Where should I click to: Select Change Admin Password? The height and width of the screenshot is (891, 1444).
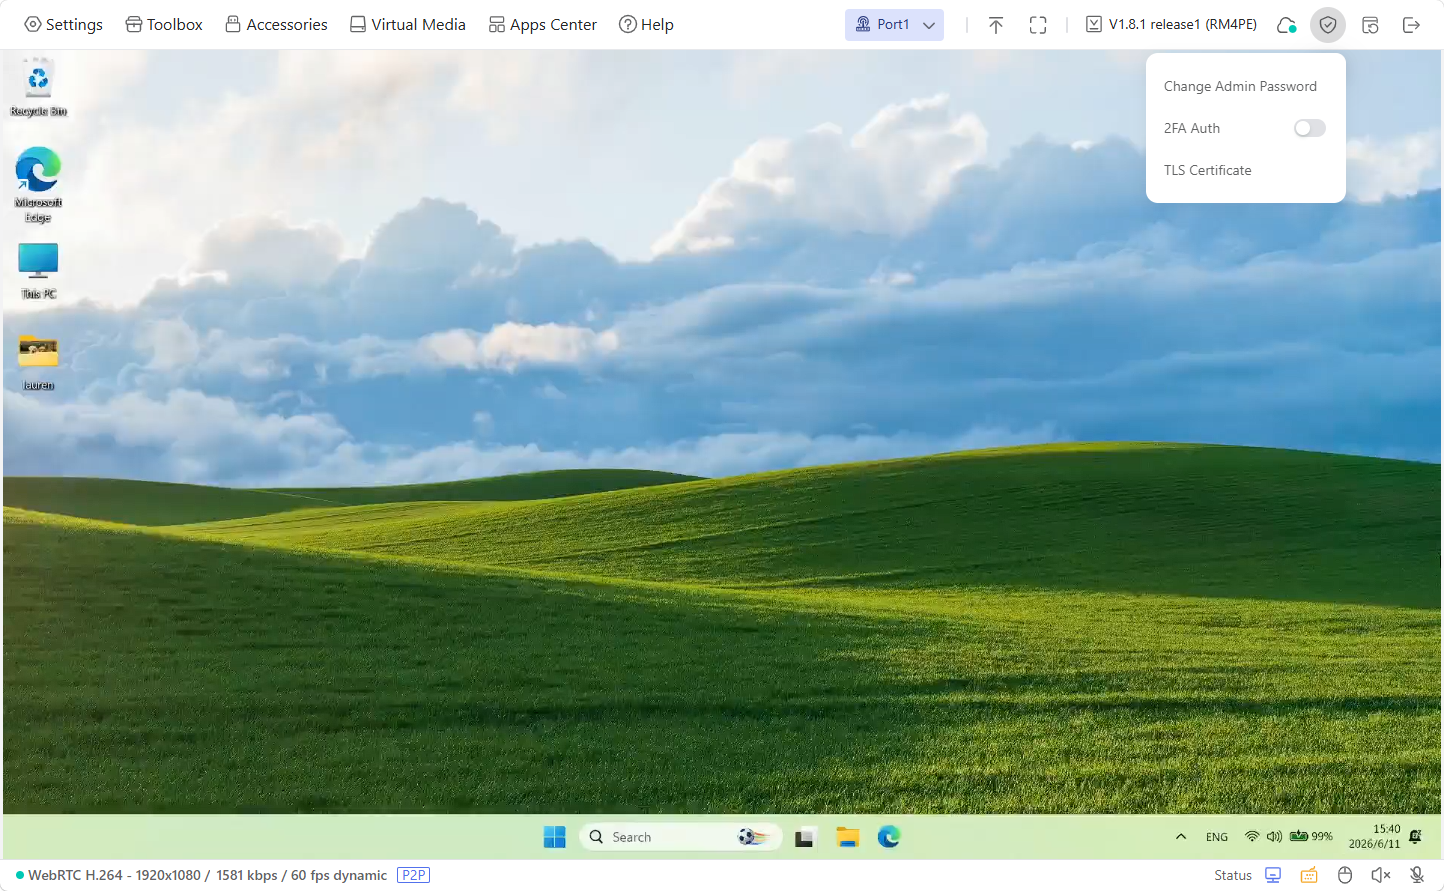1240,86
